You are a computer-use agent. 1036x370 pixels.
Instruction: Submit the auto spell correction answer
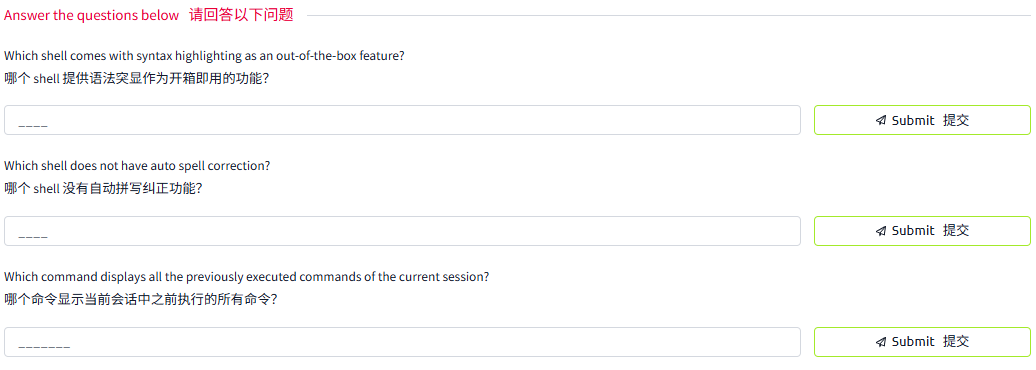click(x=922, y=231)
